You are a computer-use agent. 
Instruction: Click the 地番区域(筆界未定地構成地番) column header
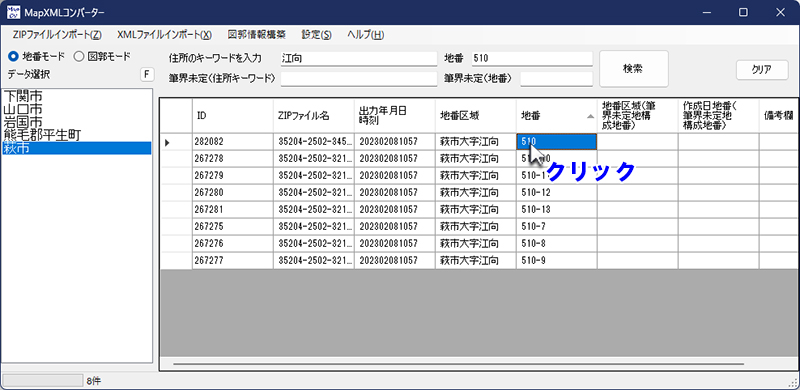pyautogui.click(x=638, y=116)
